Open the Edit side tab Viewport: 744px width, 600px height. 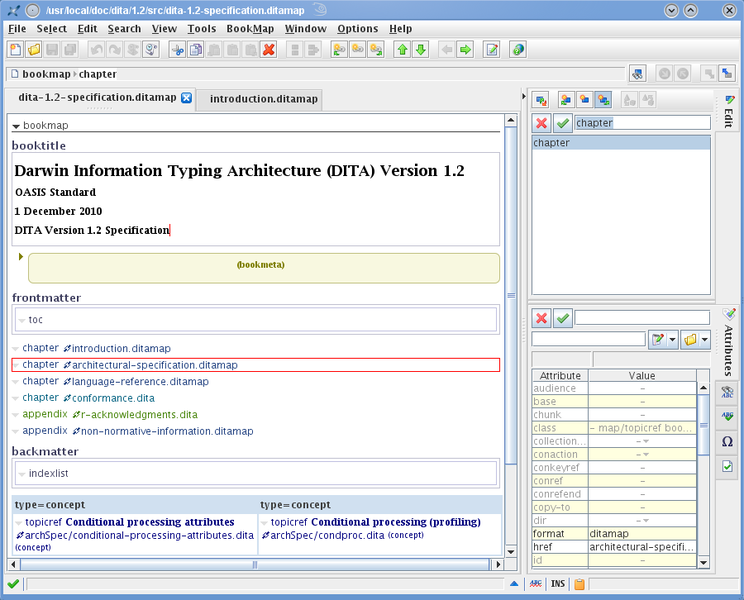728,112
